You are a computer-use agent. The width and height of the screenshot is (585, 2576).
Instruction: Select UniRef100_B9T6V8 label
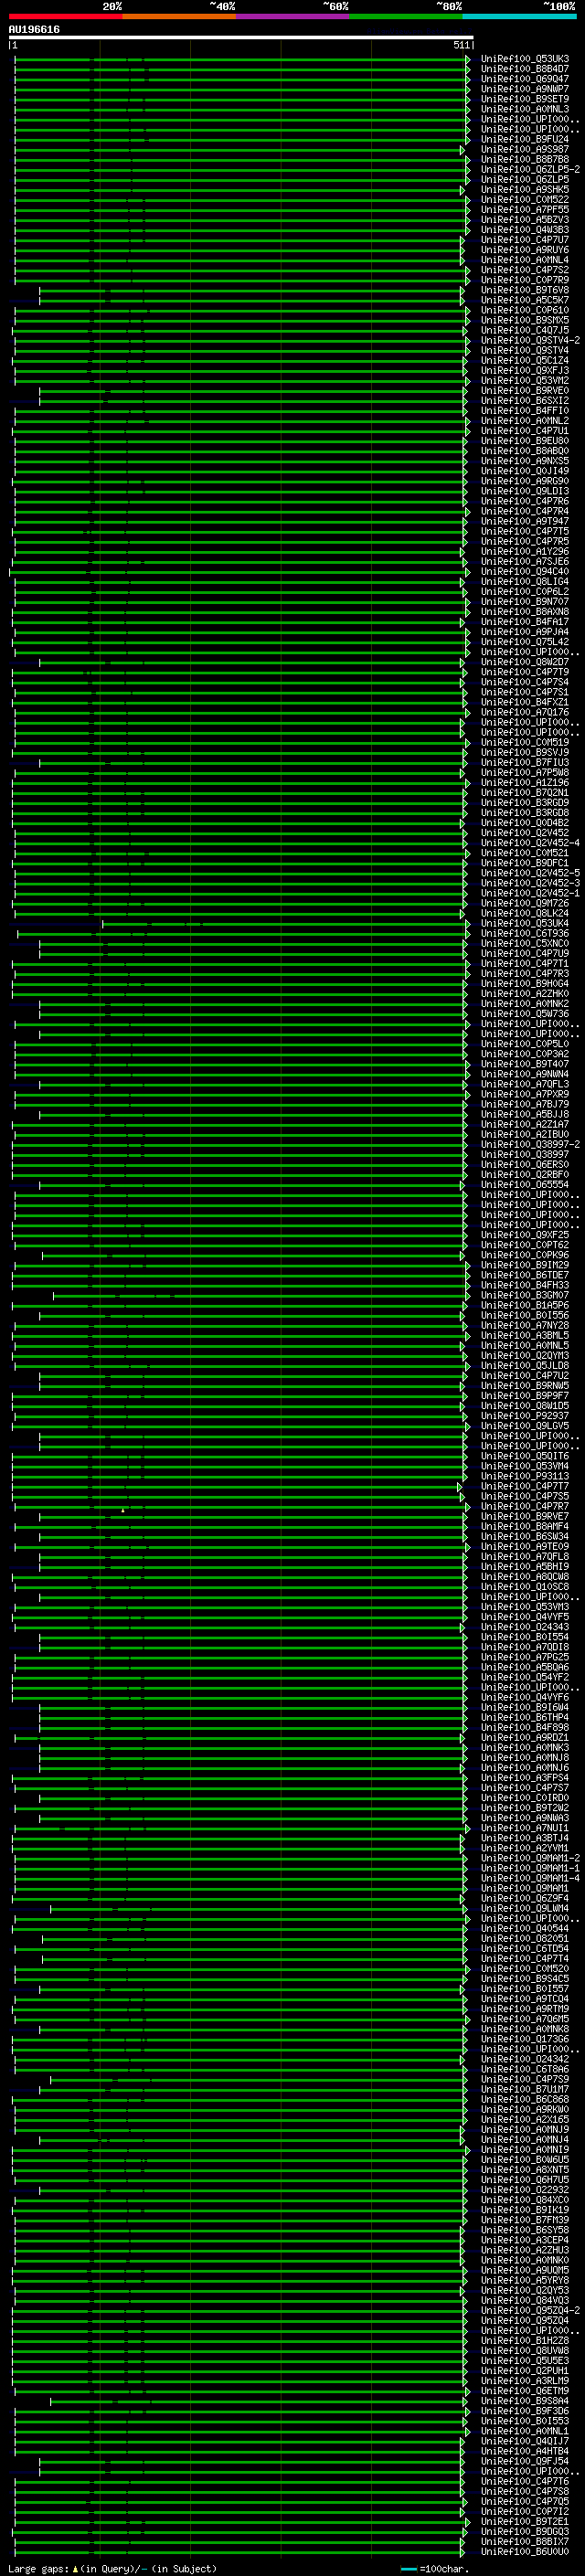click(x=525, y=290)
